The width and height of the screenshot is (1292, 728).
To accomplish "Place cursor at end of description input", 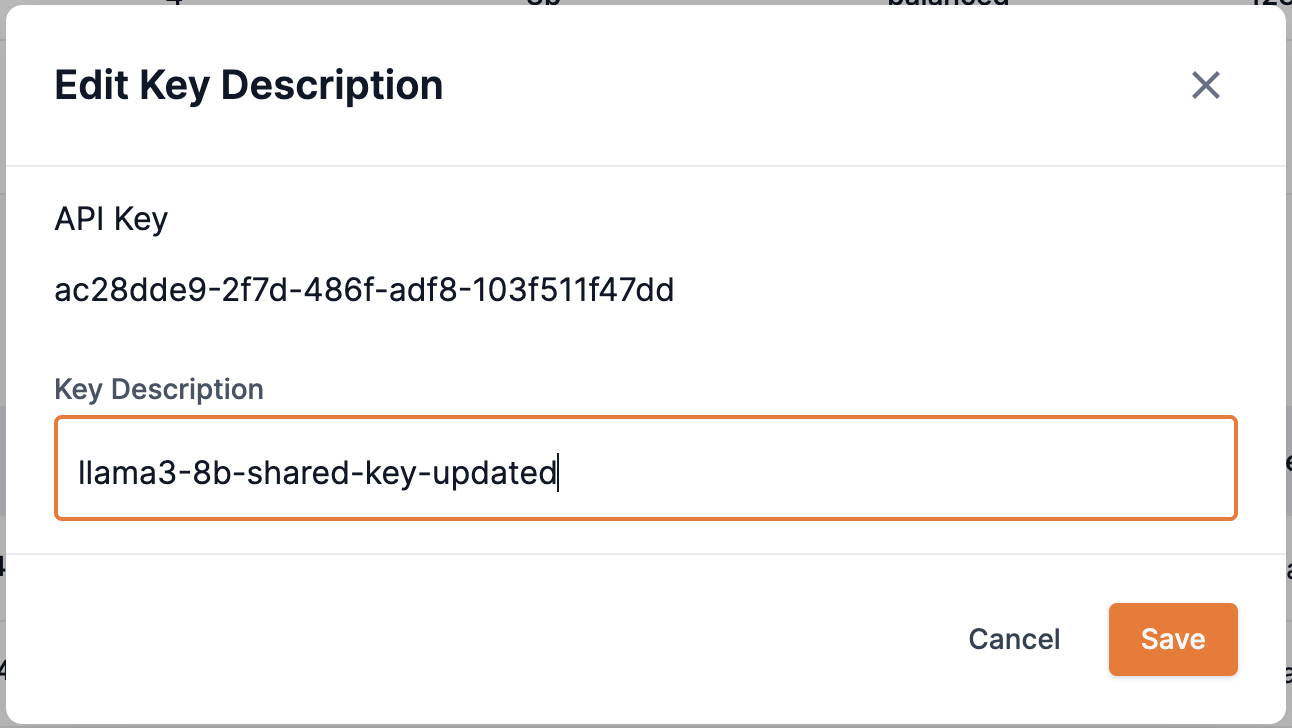I will [x=557, y=472].
